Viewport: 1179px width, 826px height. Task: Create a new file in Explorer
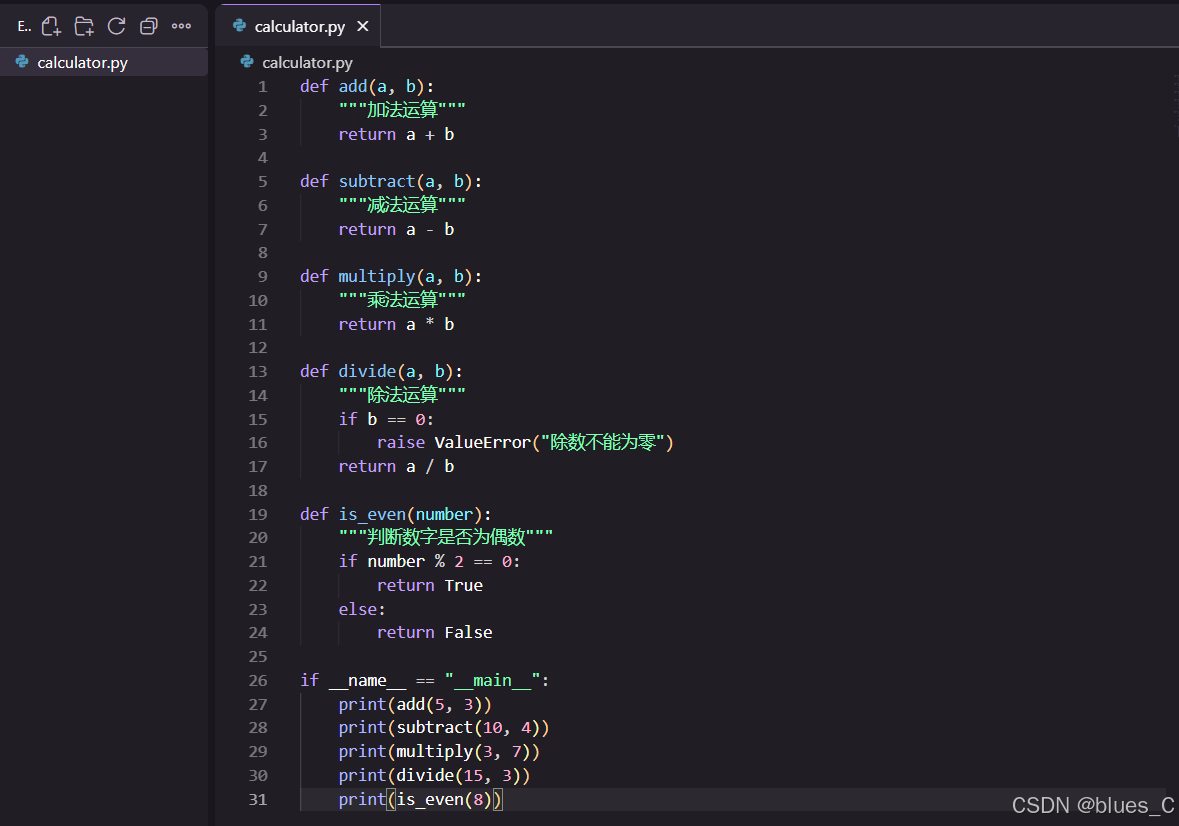pyautogui.click(x=51, y=26)
